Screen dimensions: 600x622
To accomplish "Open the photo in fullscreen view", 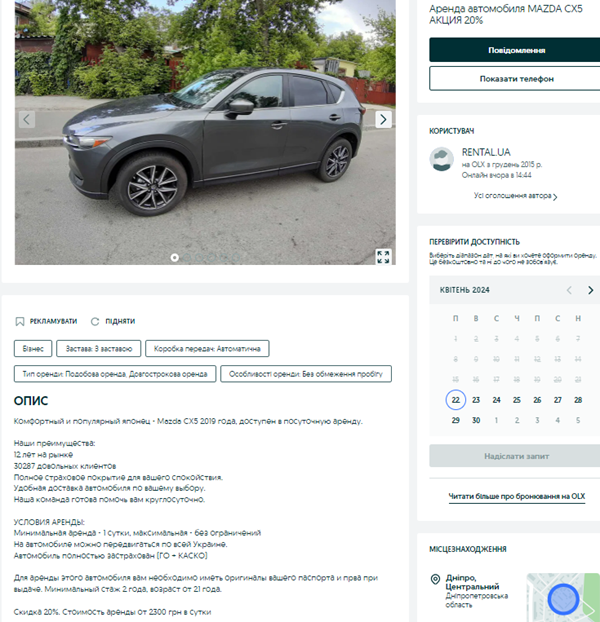I will [383, 257].
